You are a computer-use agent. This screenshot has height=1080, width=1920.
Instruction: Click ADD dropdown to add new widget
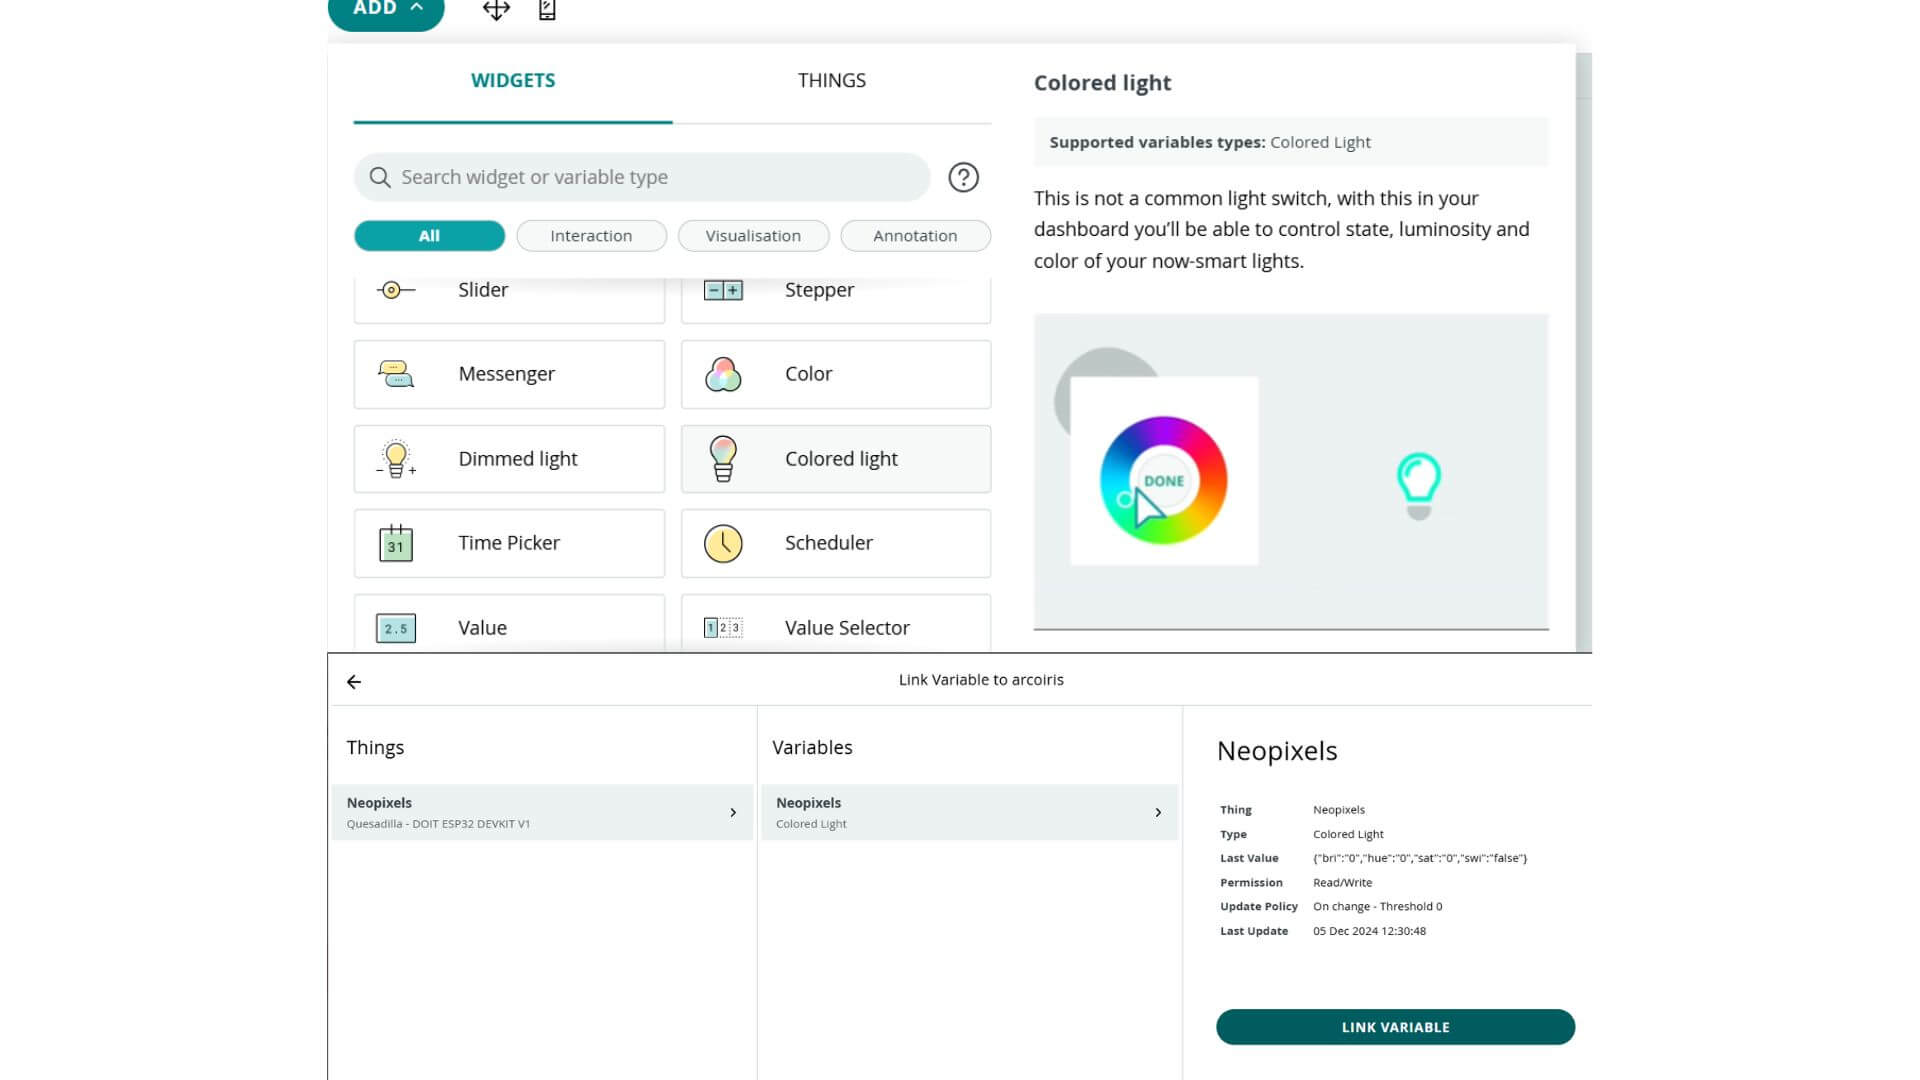coord(386,9)
